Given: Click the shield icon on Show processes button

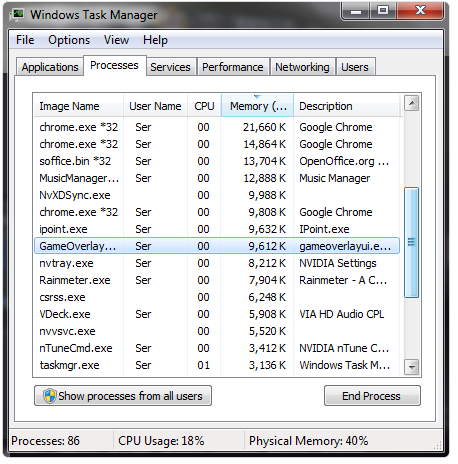Looking at the screenshot, I should click(x=50, y=396).
